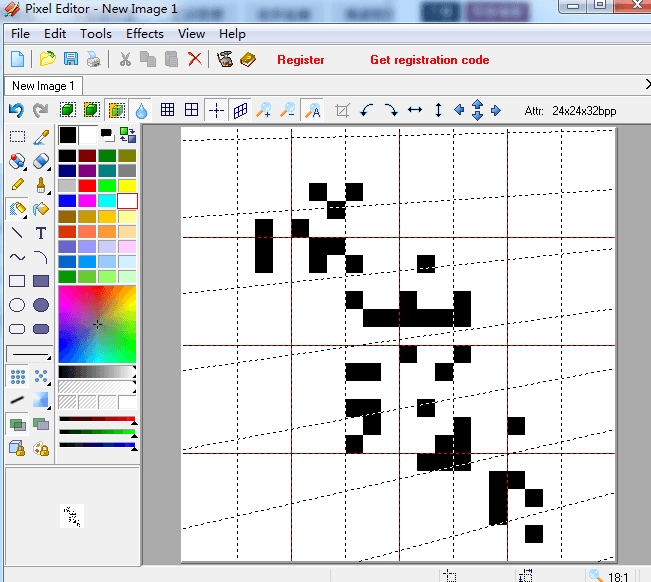The width and height of the screenshot is (651, 582).
Task: Choose the Text tool
Action: [x=41, y=233]
